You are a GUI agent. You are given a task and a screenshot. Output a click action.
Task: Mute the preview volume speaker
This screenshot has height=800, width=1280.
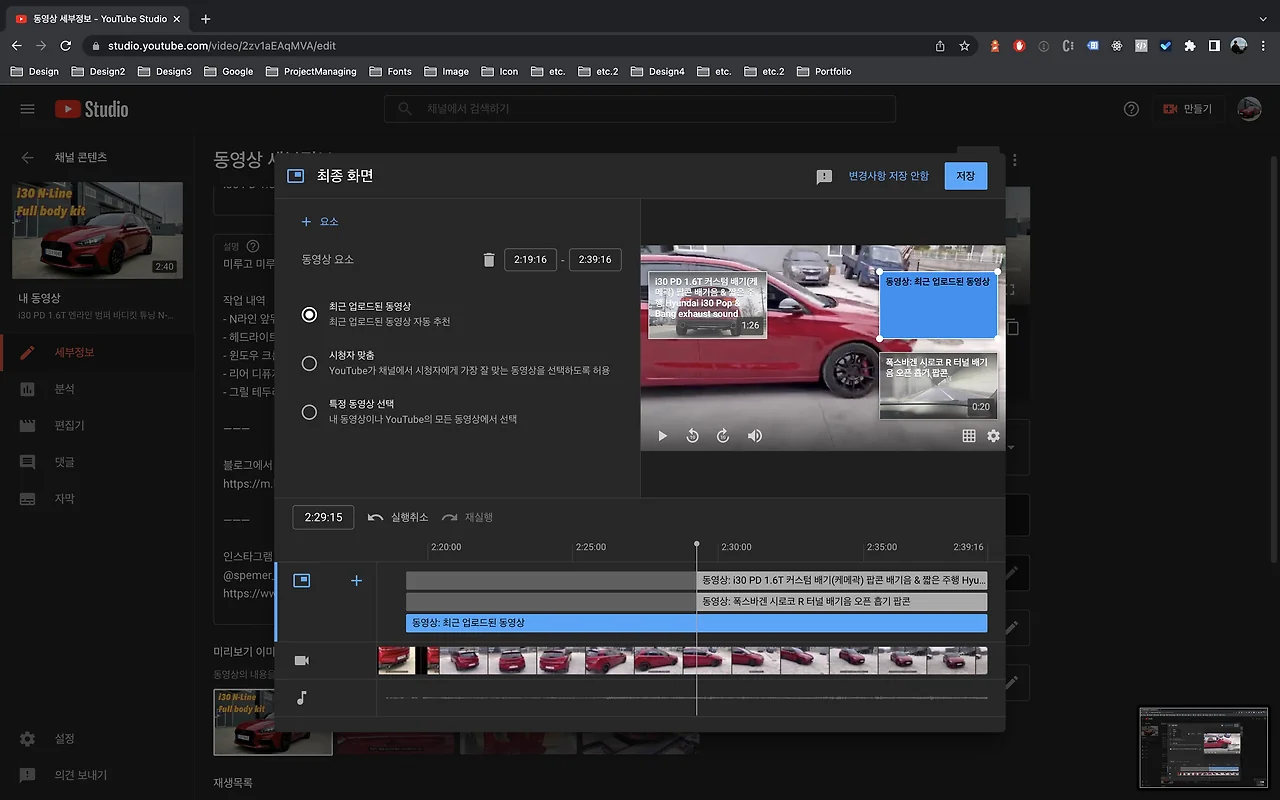[755, 436]
